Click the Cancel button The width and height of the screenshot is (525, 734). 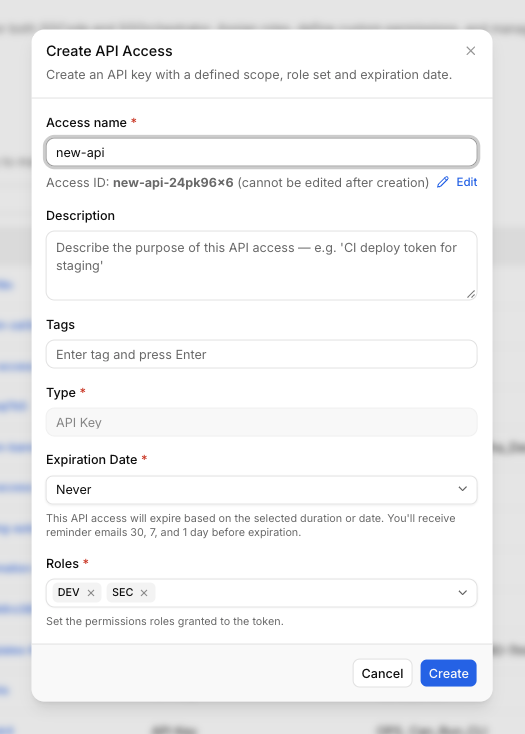(382, 673)
